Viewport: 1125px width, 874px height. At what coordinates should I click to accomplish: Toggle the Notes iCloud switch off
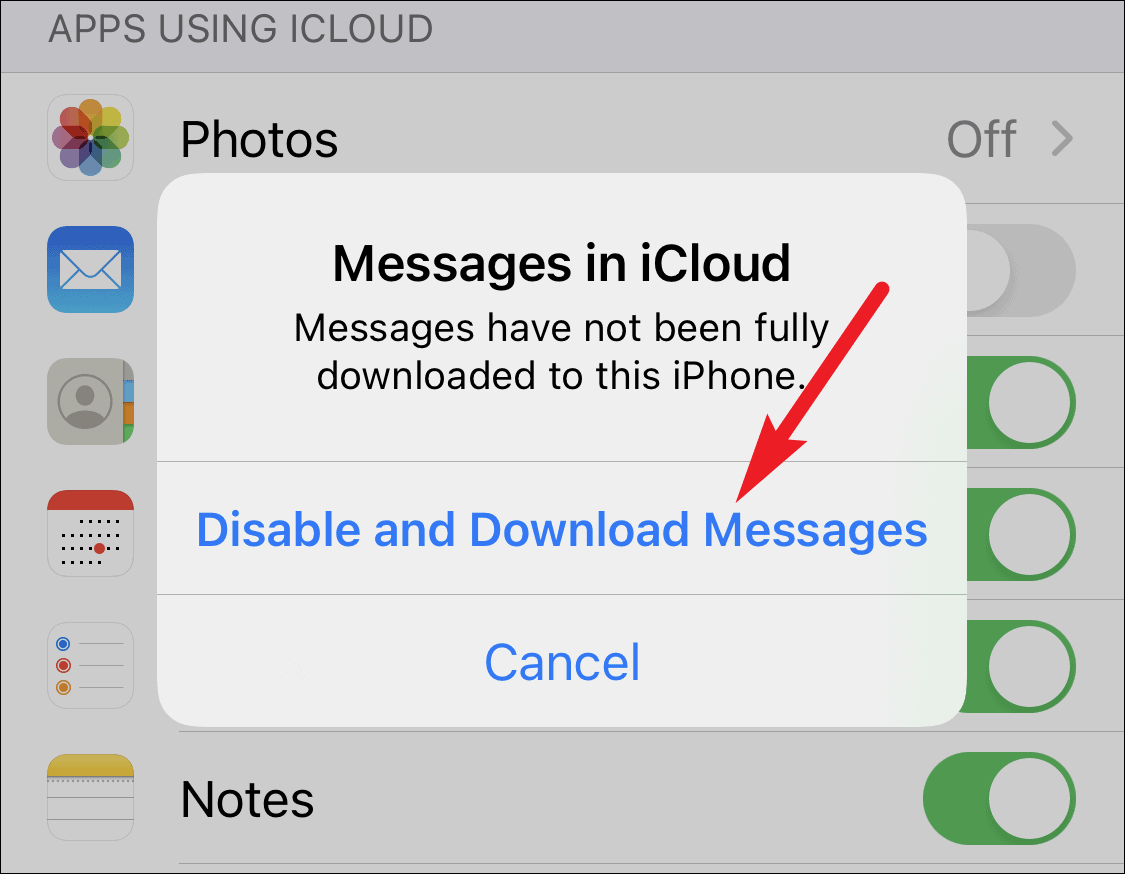999,798
